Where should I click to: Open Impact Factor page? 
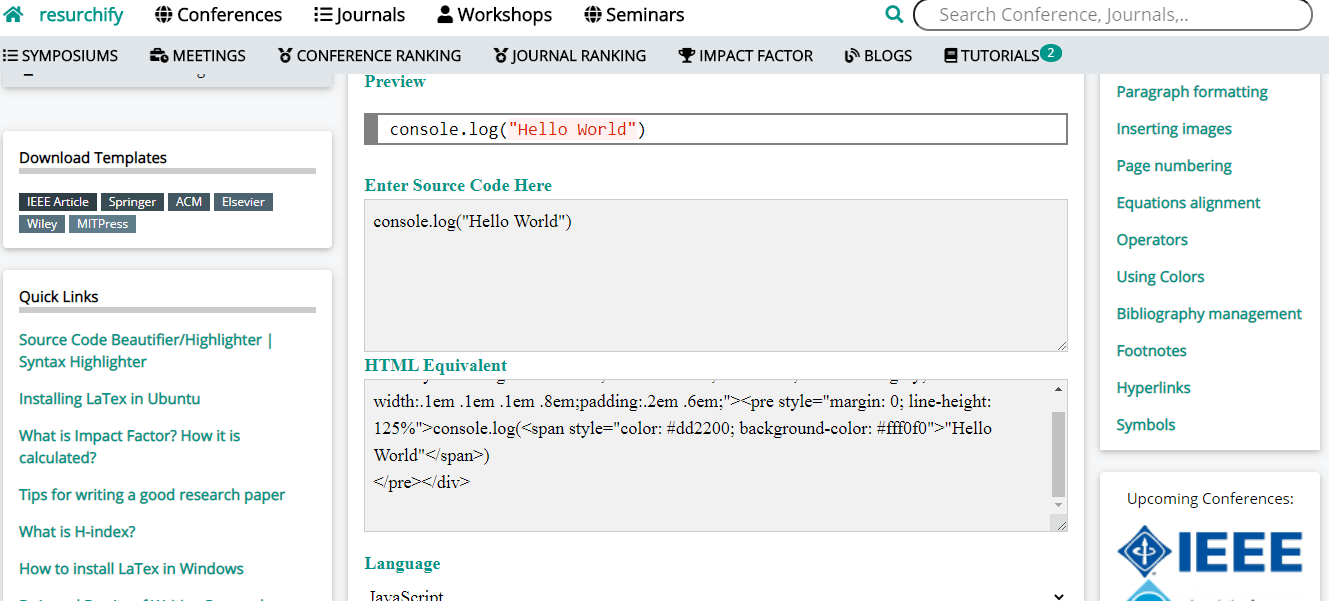[x=746, y=56]
